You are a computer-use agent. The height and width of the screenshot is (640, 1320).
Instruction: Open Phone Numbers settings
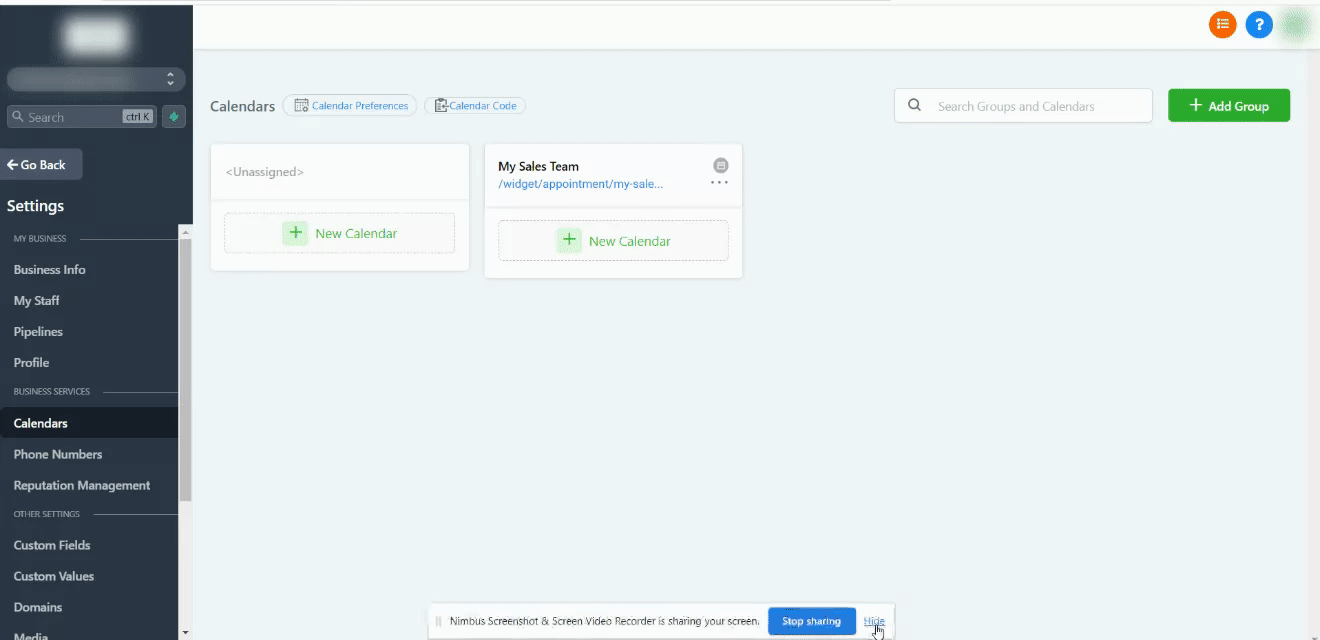tap(58, 455)
